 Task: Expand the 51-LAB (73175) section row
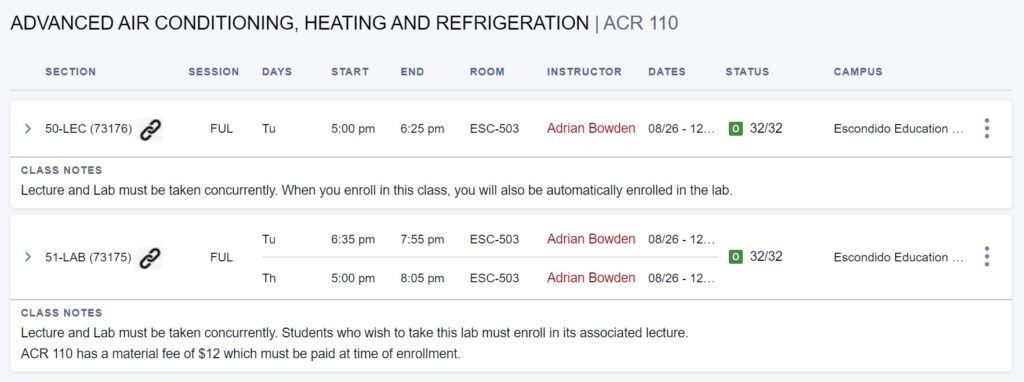27,257
